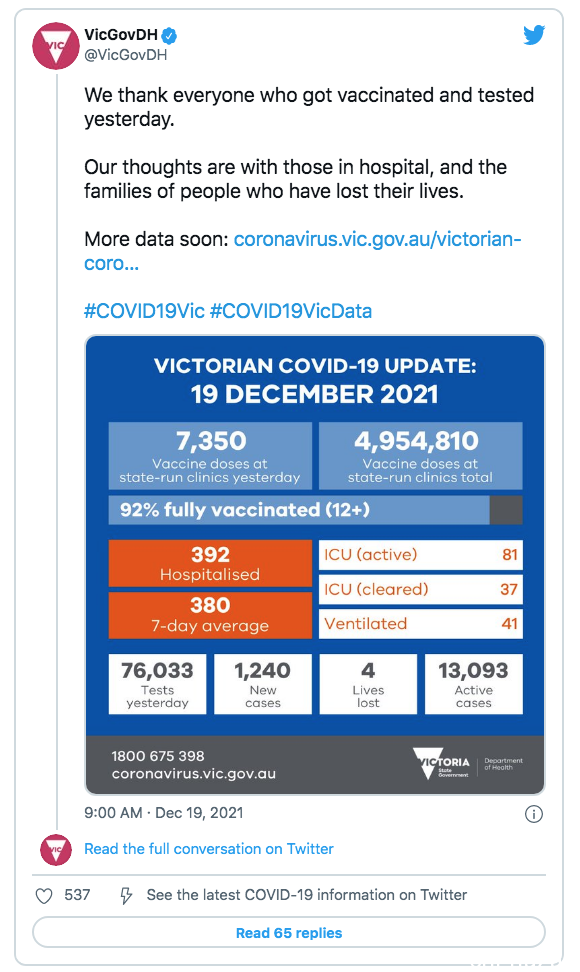Click the @VicGovDH handle
580x972 pixels.
(126, 55)
